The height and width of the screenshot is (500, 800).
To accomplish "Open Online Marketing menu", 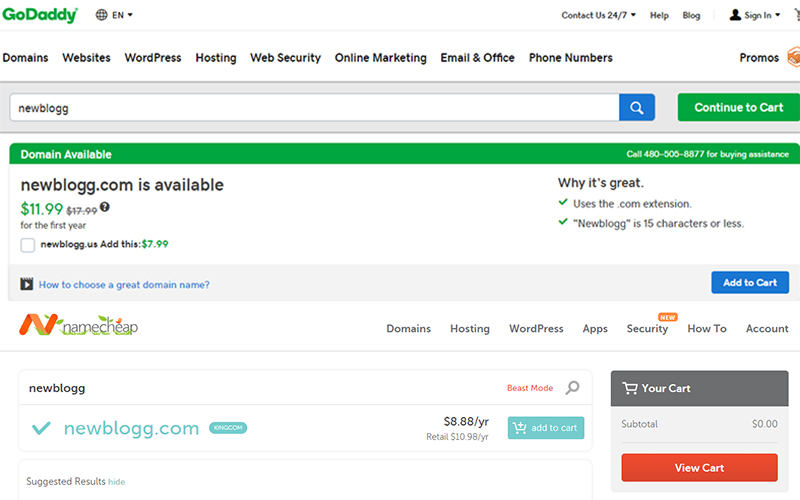I will tap(381, 58).
